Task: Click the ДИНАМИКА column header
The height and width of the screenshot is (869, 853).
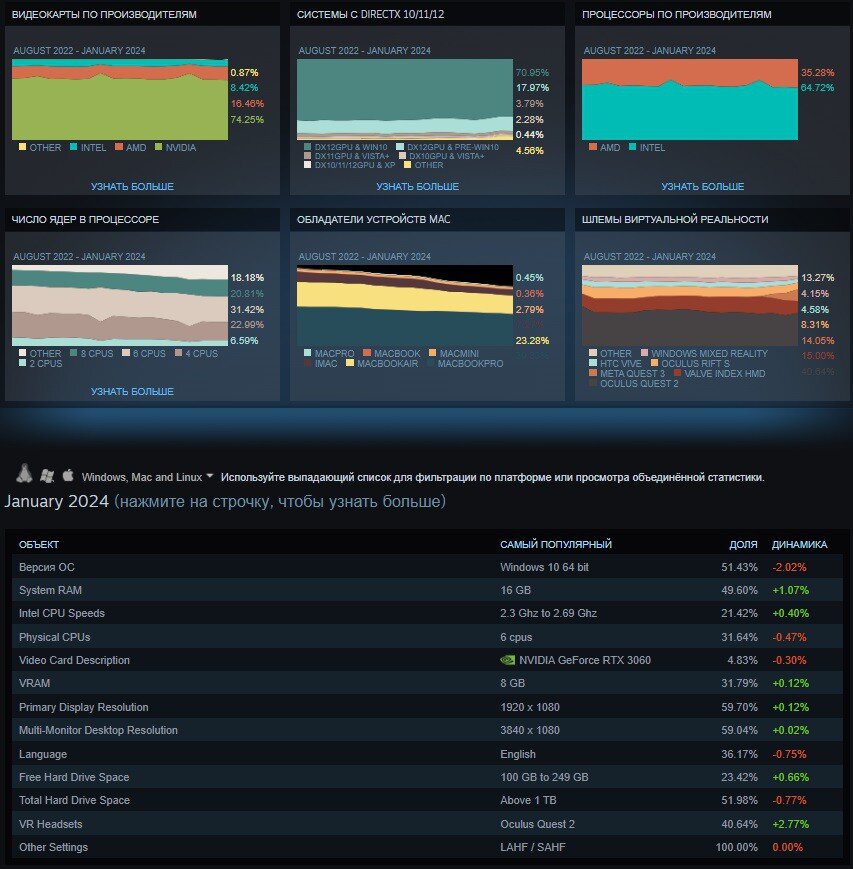Action: tap(799, 544)
